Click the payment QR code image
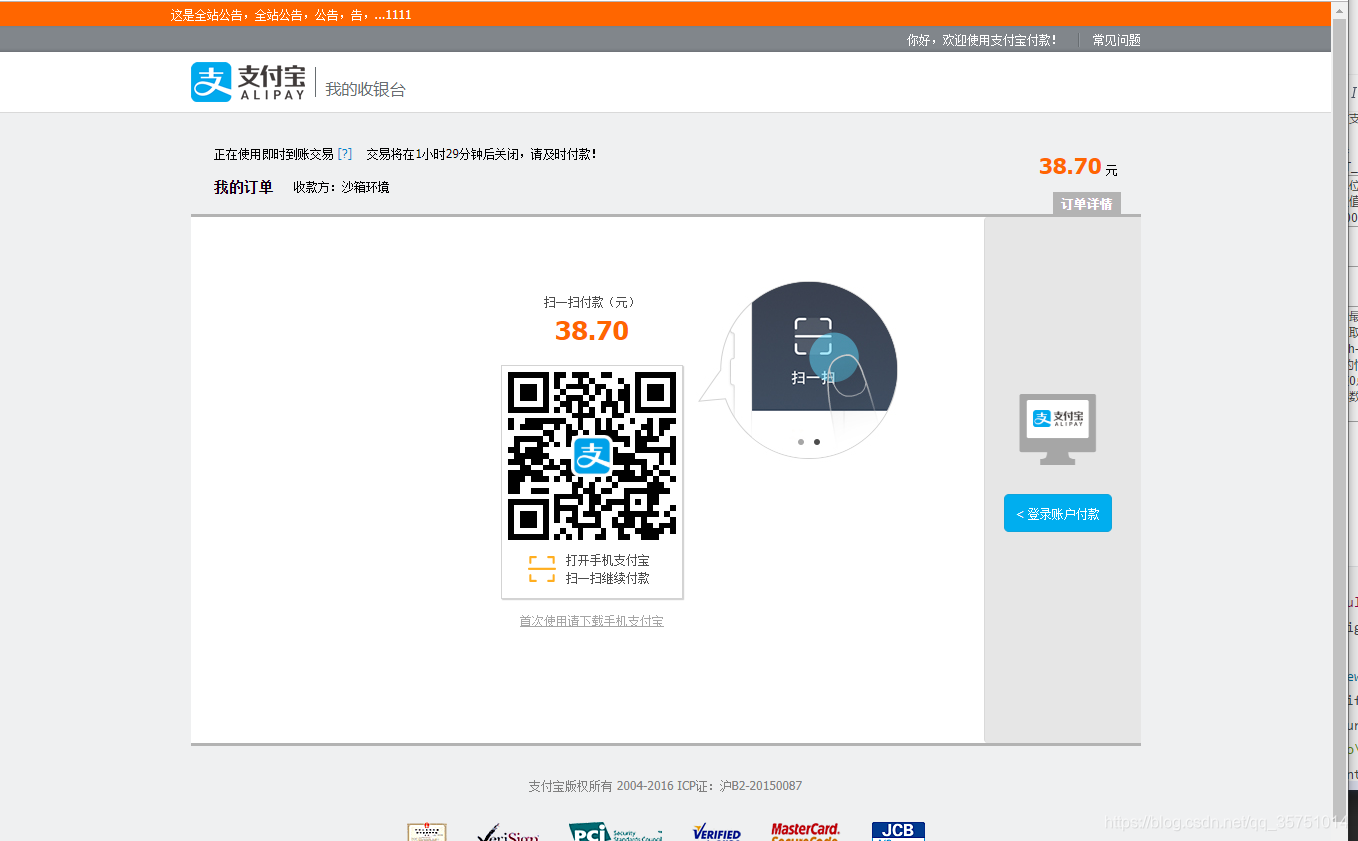1358x841 pixels. click(592, 456)
